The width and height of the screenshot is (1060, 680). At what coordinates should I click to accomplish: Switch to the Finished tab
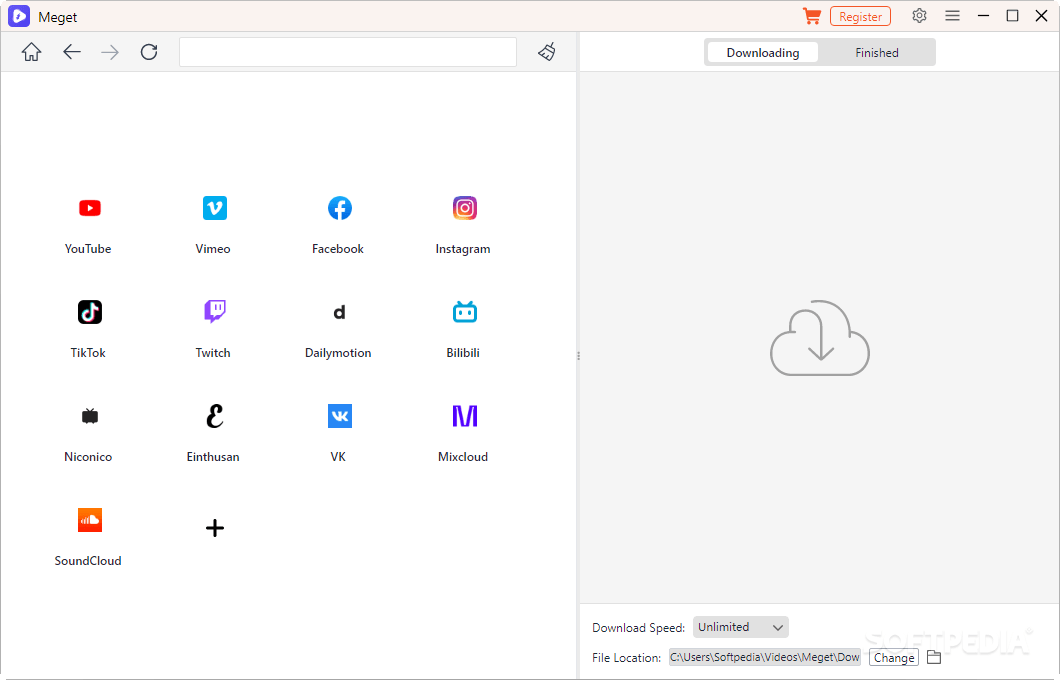877,53
